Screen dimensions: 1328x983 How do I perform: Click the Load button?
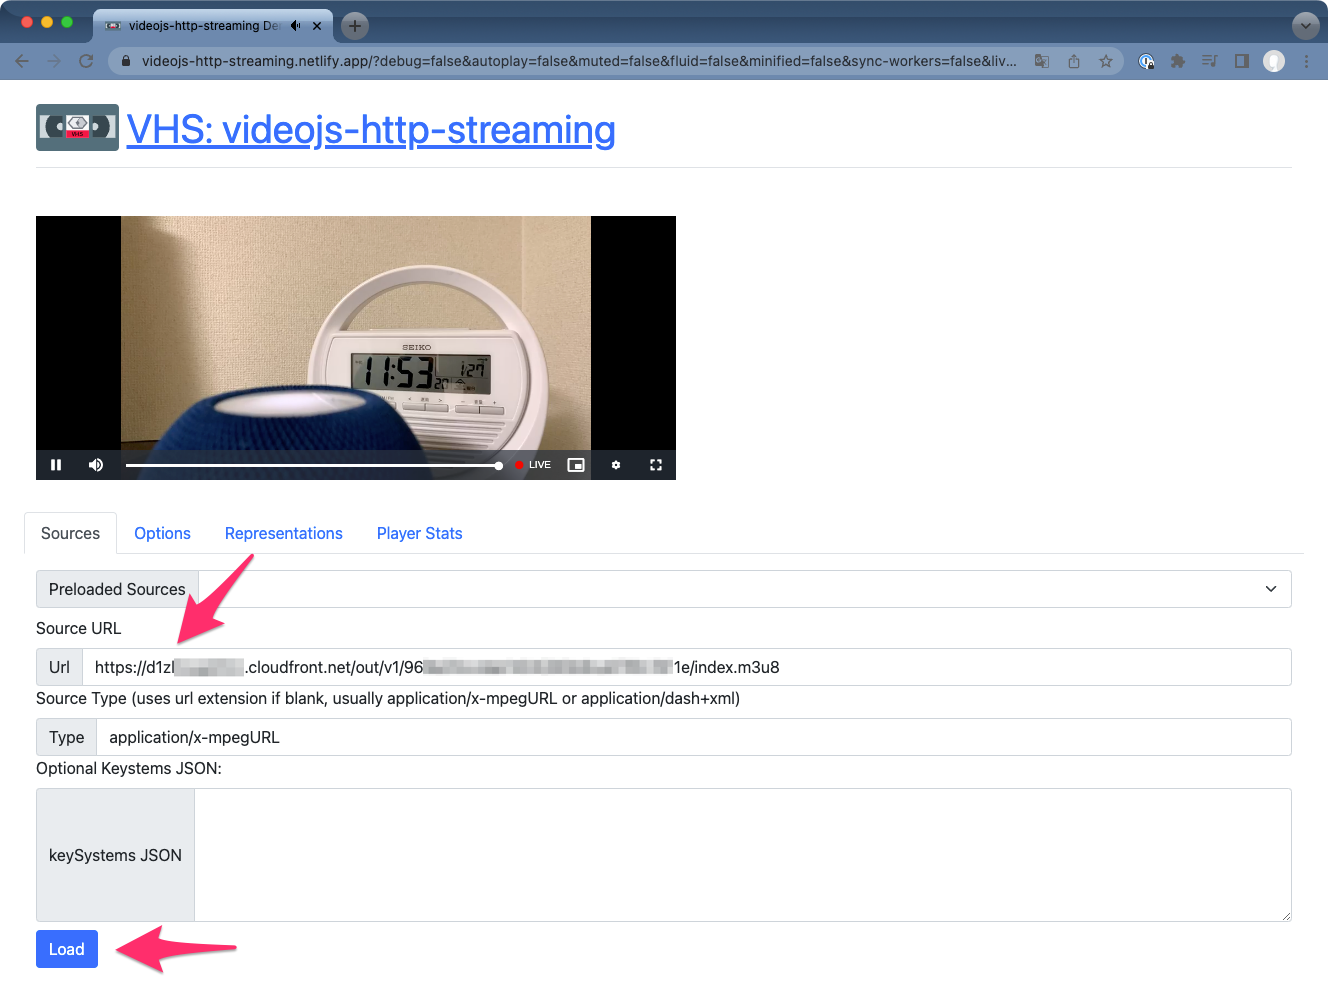point(67,949)
